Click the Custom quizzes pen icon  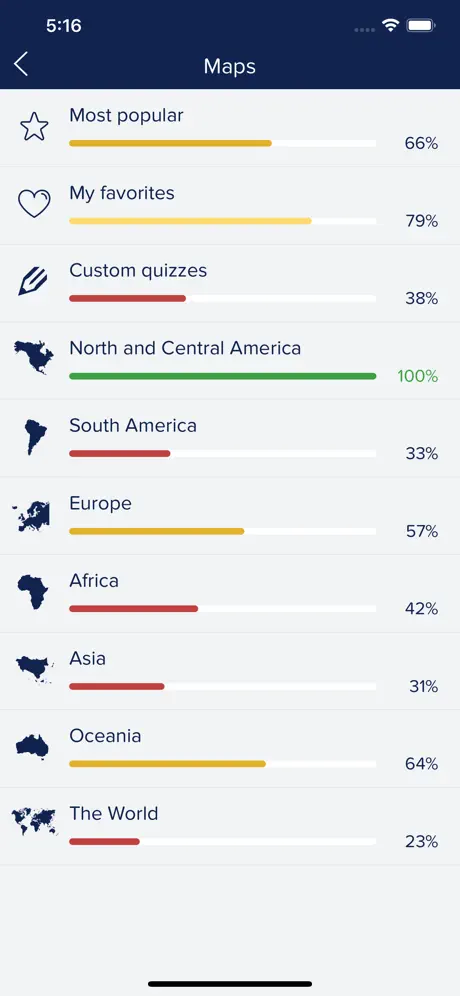coord(33,281)
